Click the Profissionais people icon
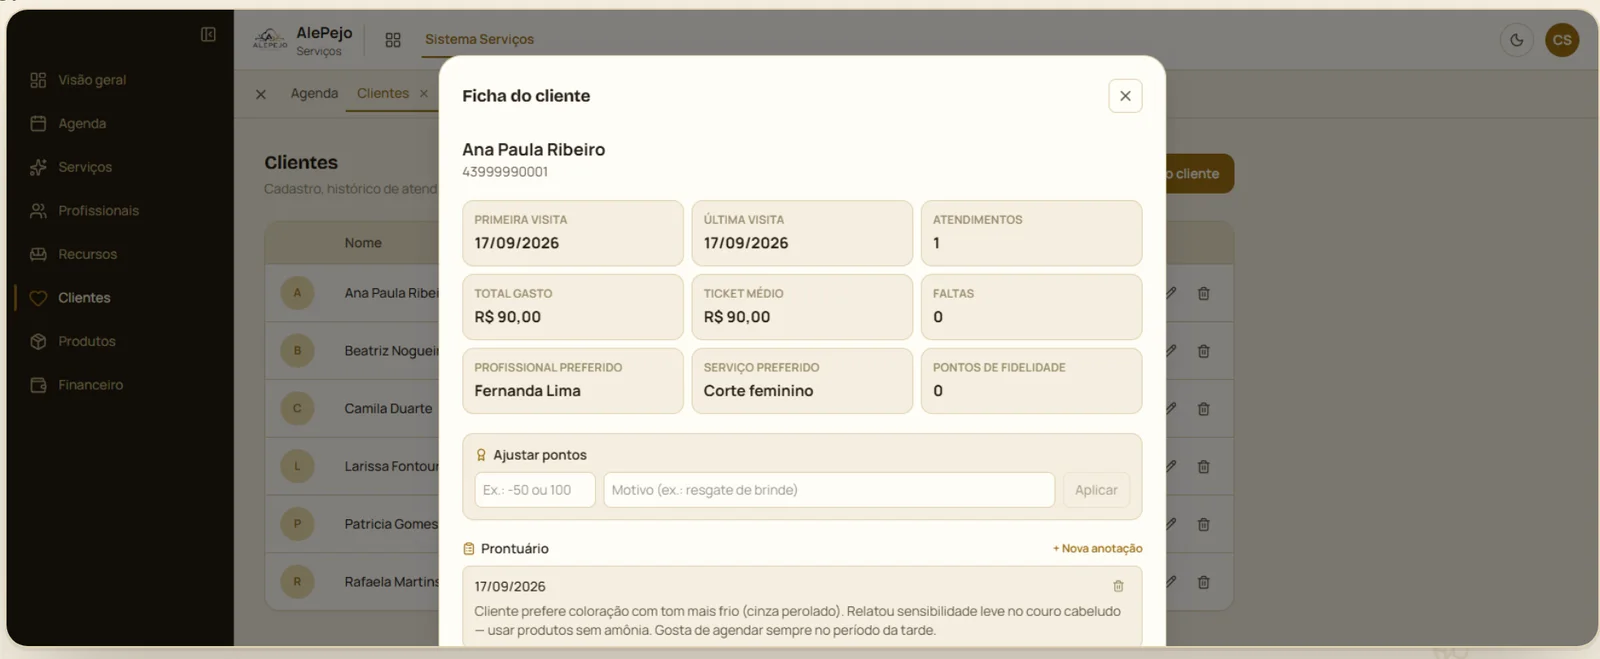The image size is (1600, 659). click(x=38, y=211)
